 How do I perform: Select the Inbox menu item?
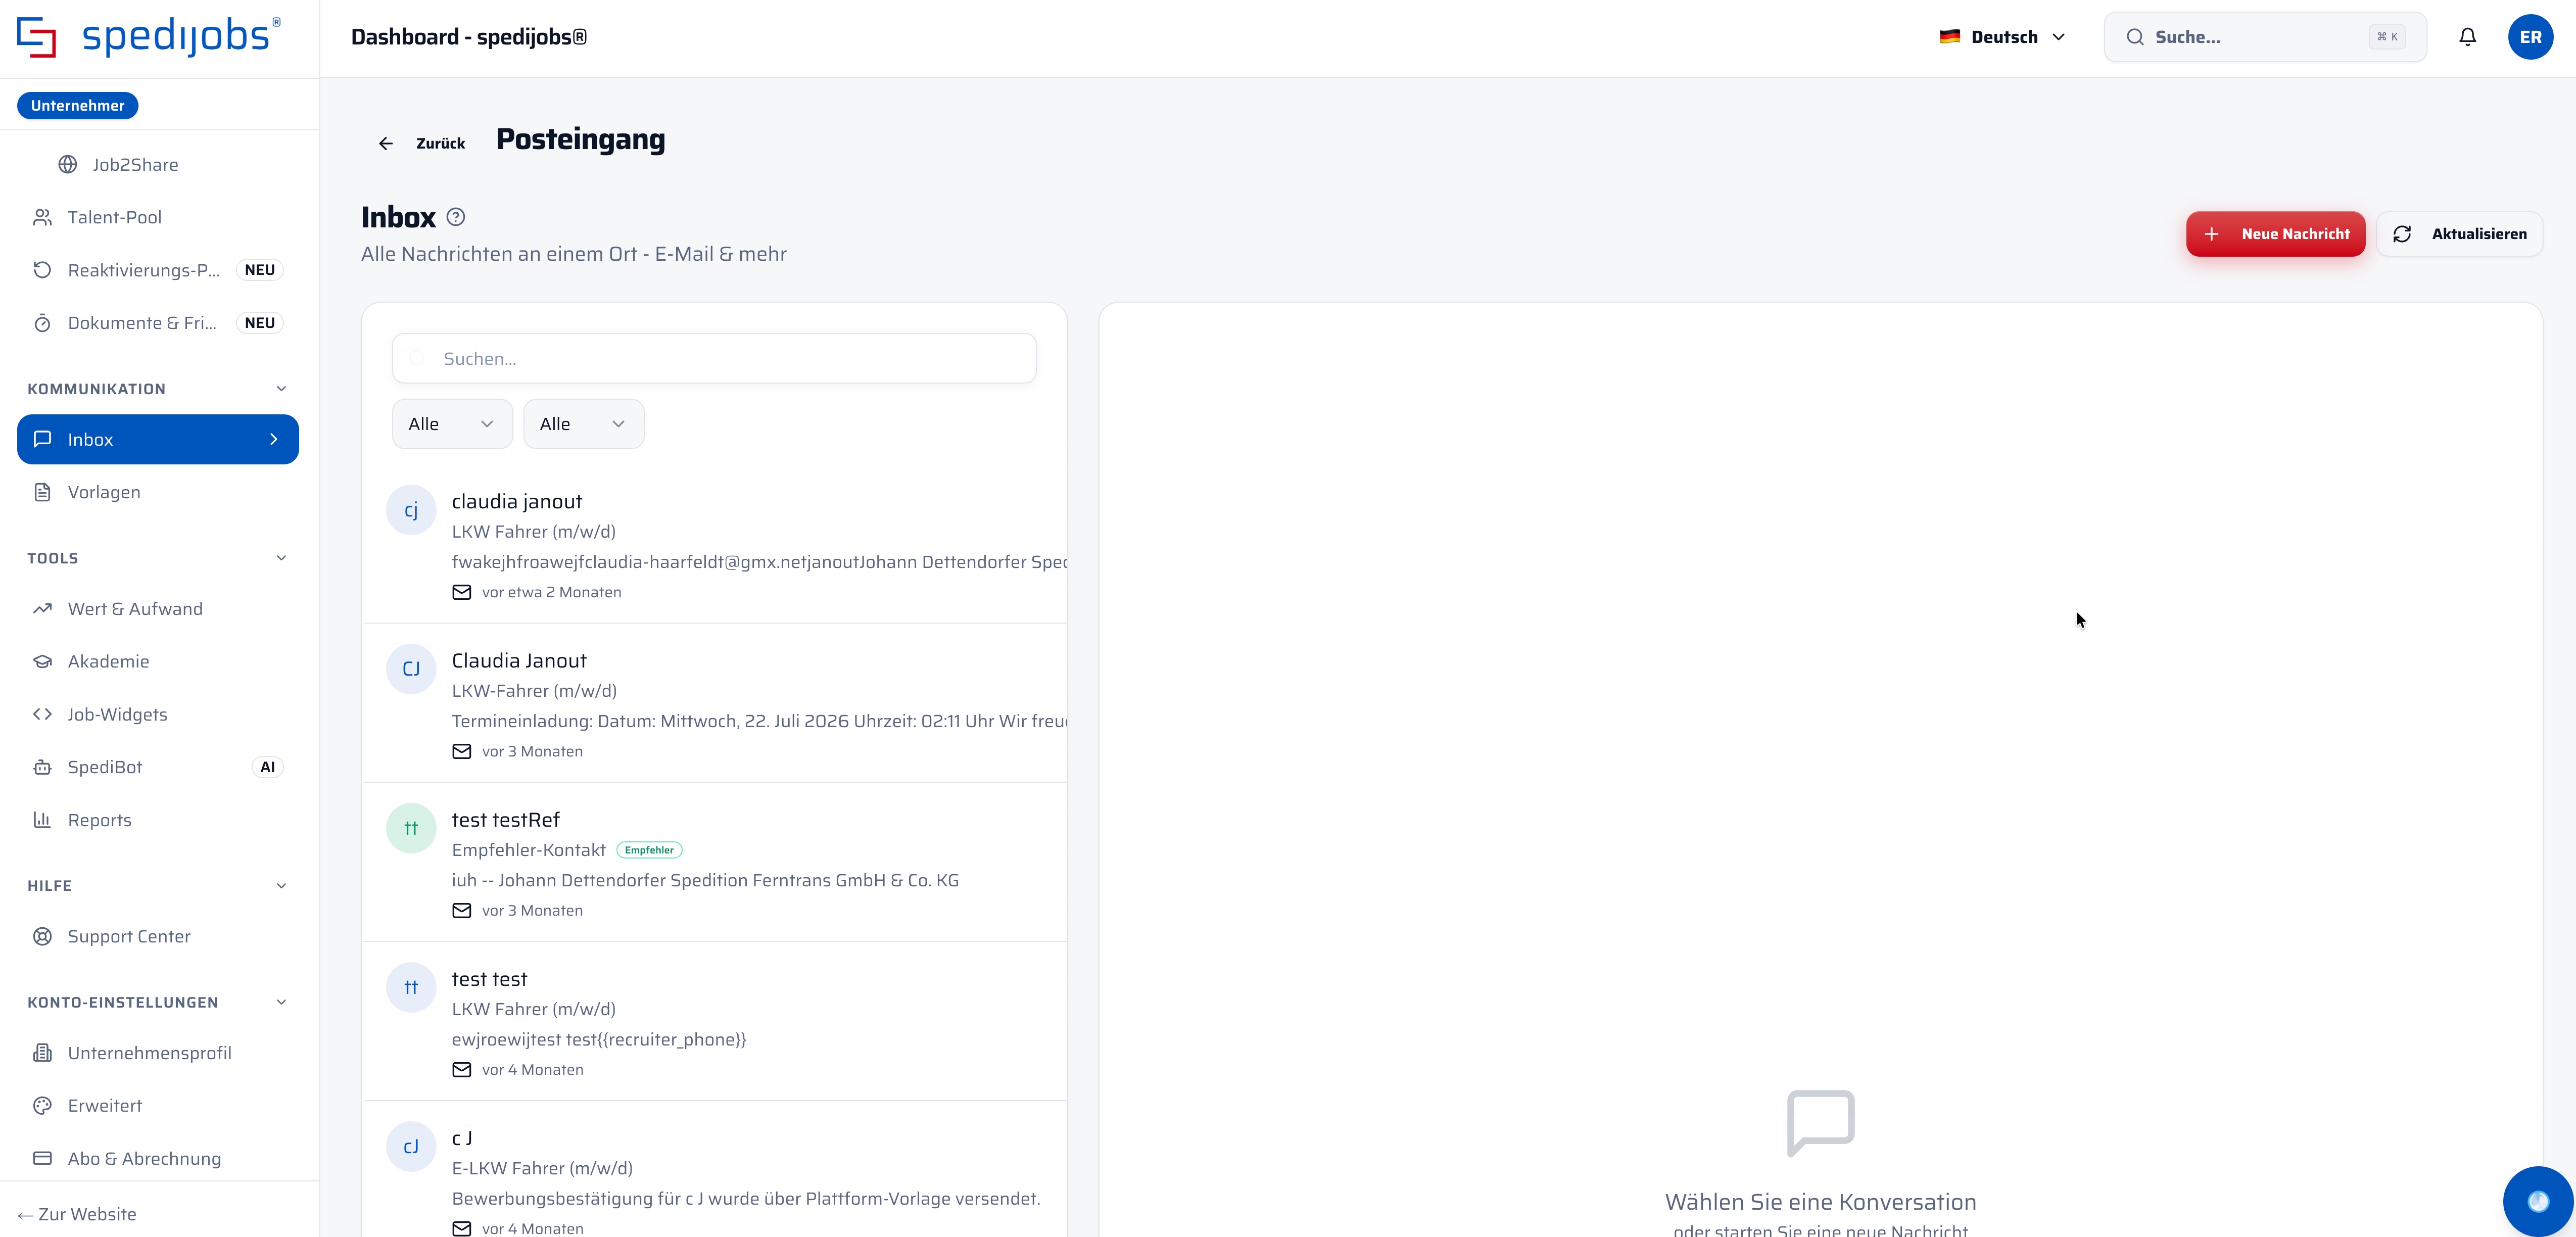(x=158, y=439)
